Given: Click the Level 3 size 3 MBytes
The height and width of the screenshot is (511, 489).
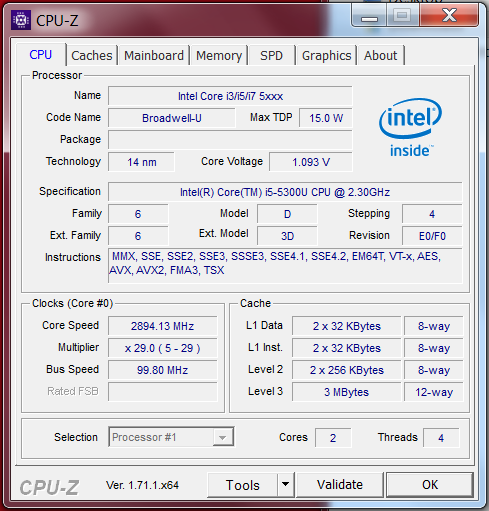Looking at the screenshot, I should coord(347,392).
